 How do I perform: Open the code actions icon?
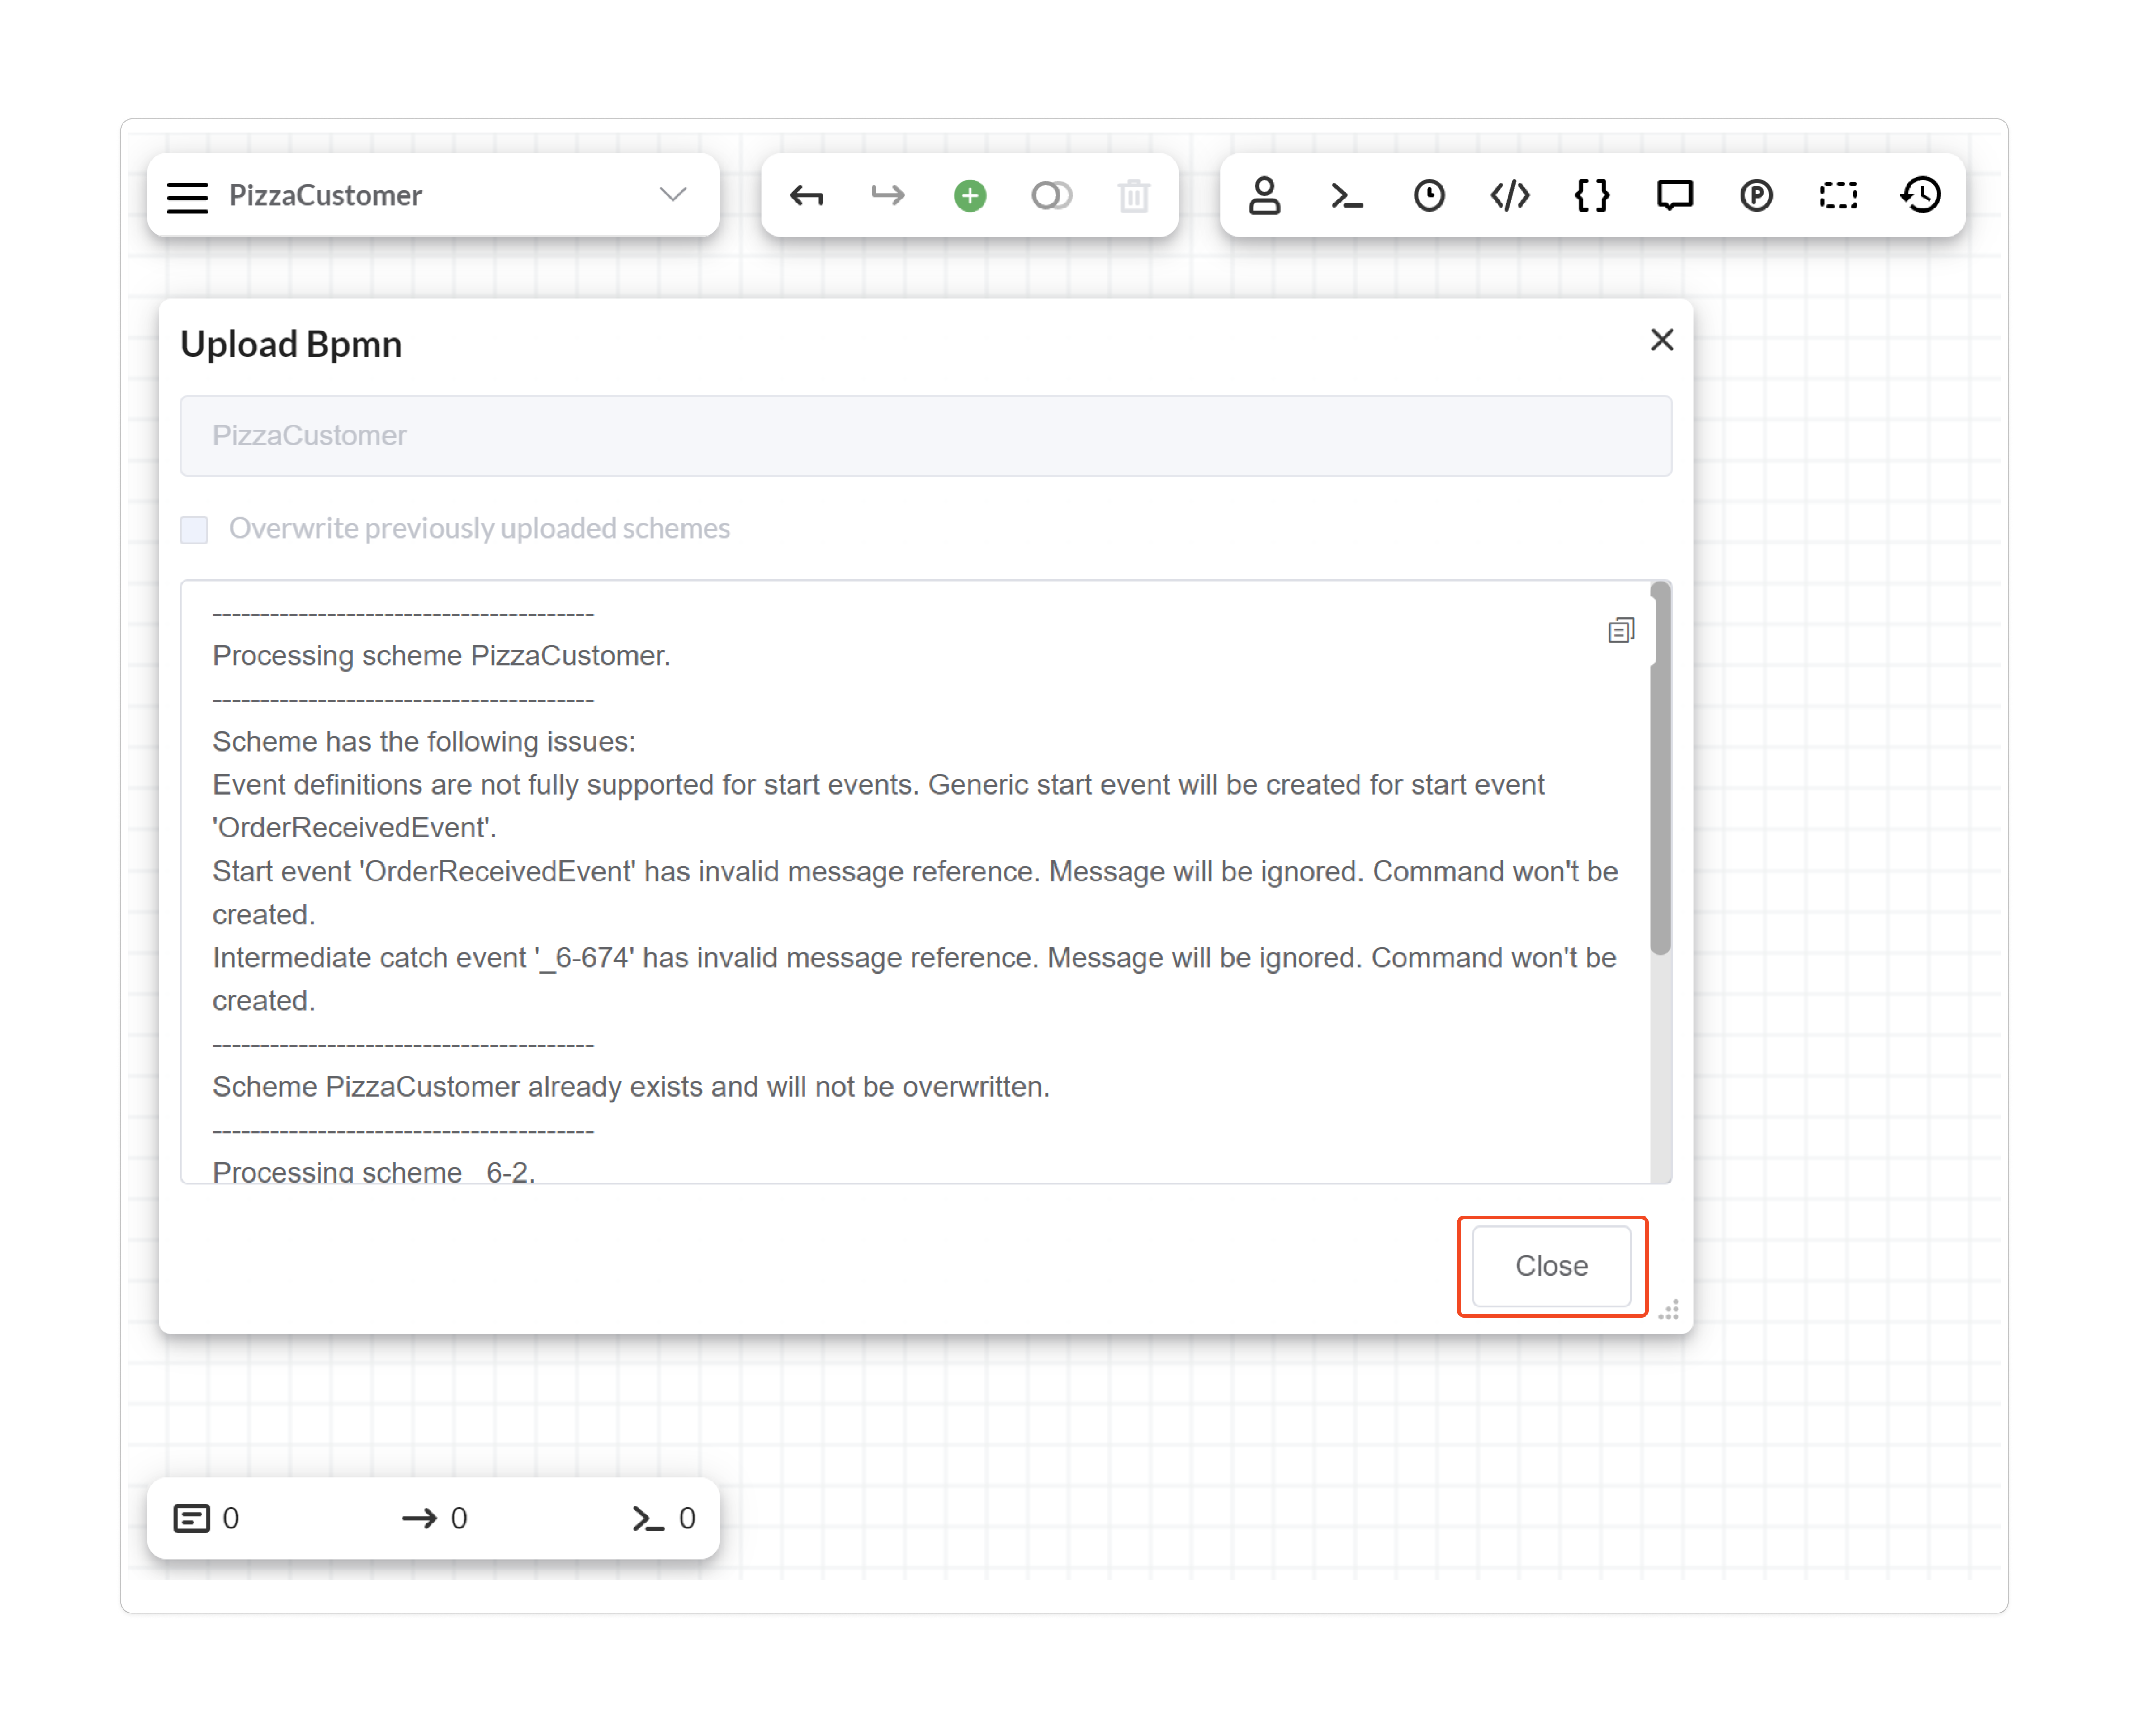pos(1509,195)
